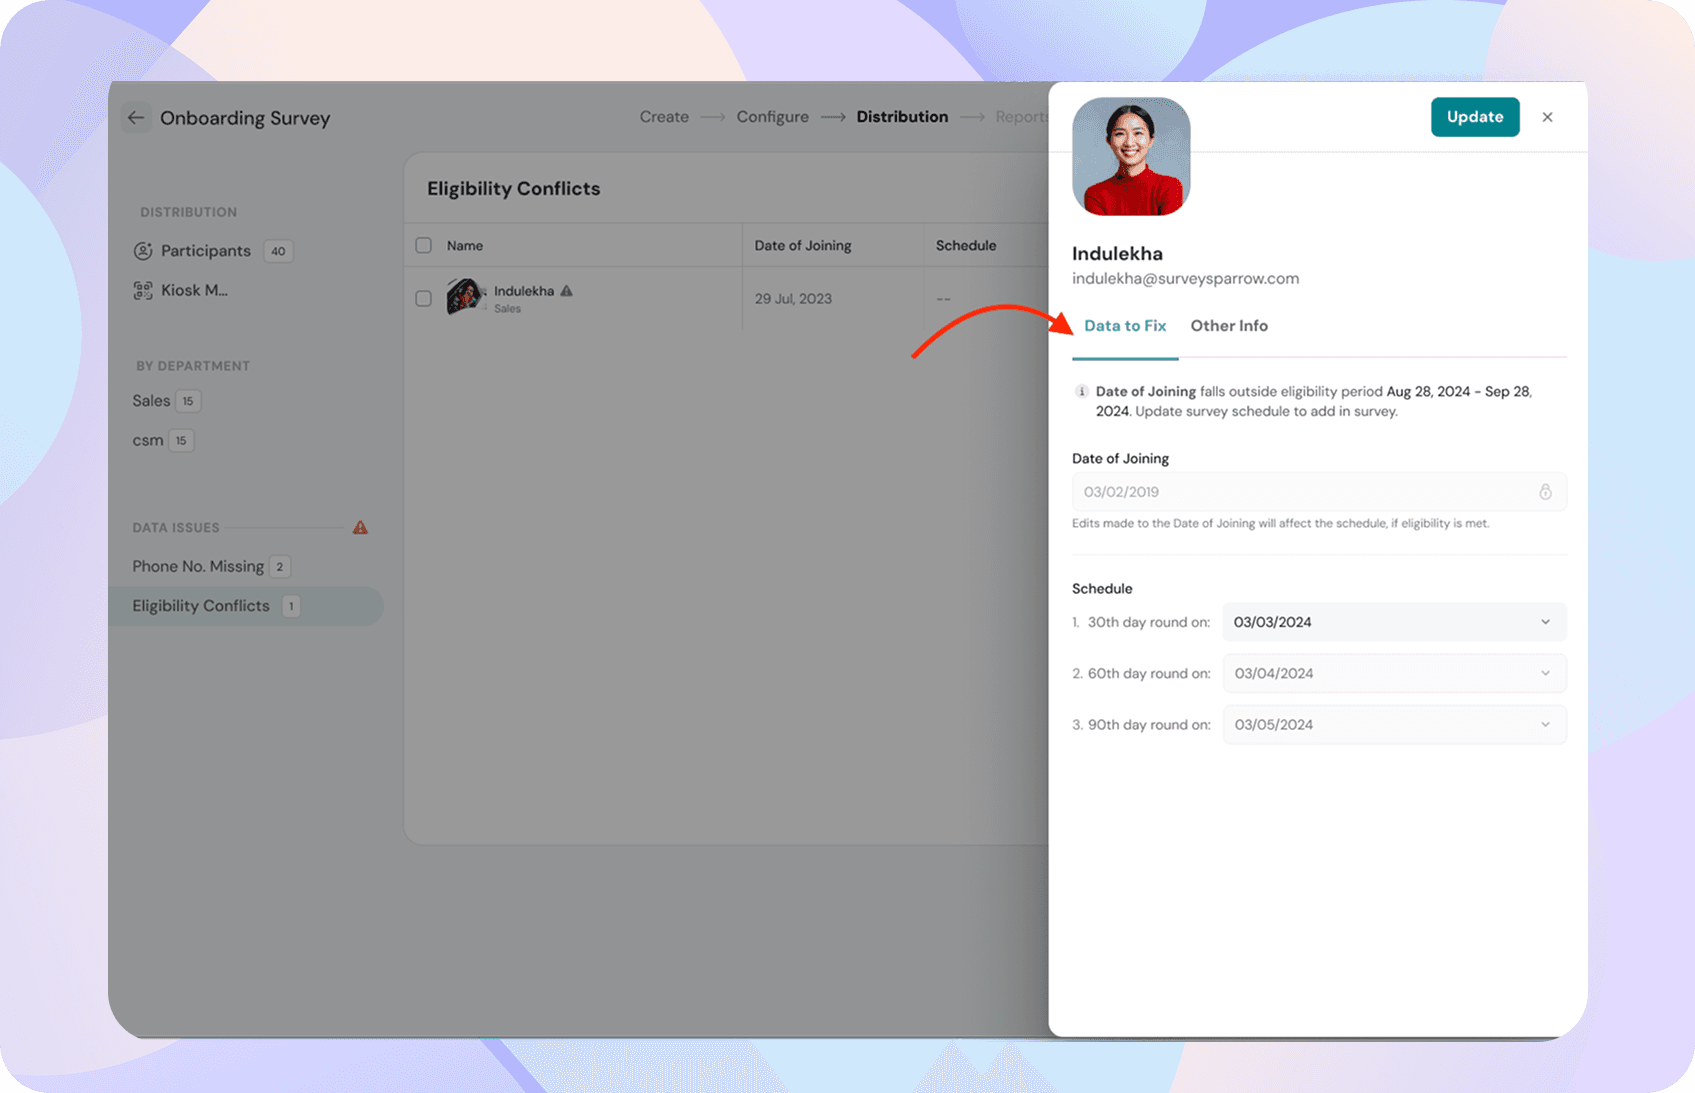Open the 60th day round date dropdown
The image size is (1695, 1093).
tap(1393, 674)
